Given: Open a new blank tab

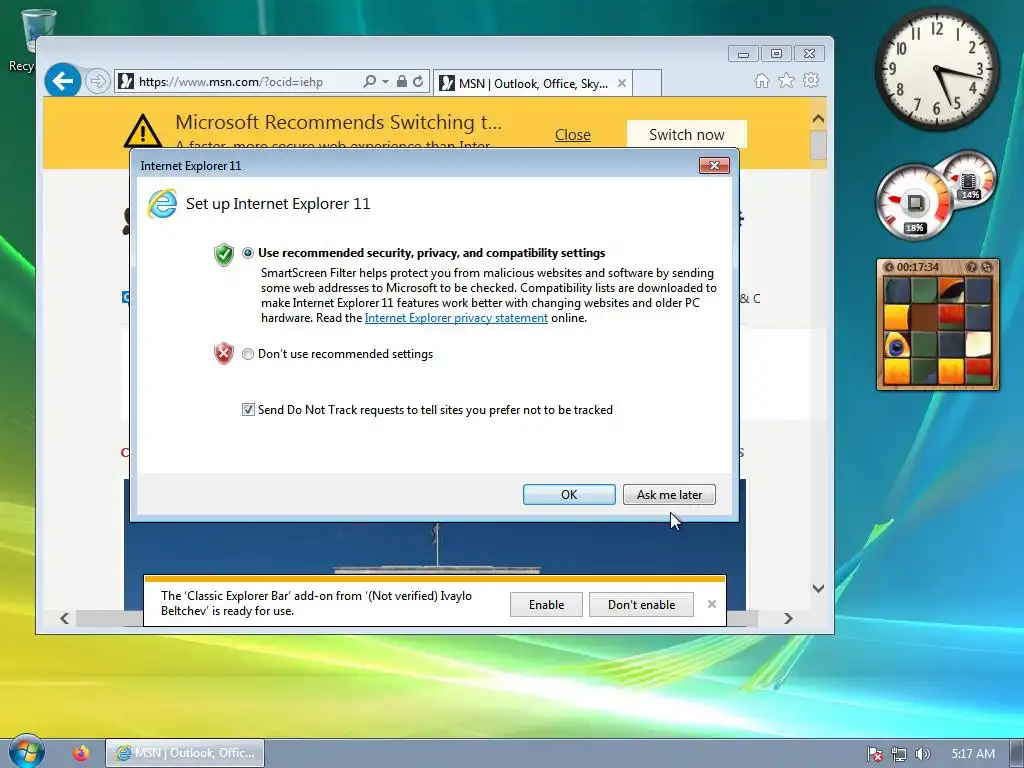Looking at the screenshot, I should point(647,83).
